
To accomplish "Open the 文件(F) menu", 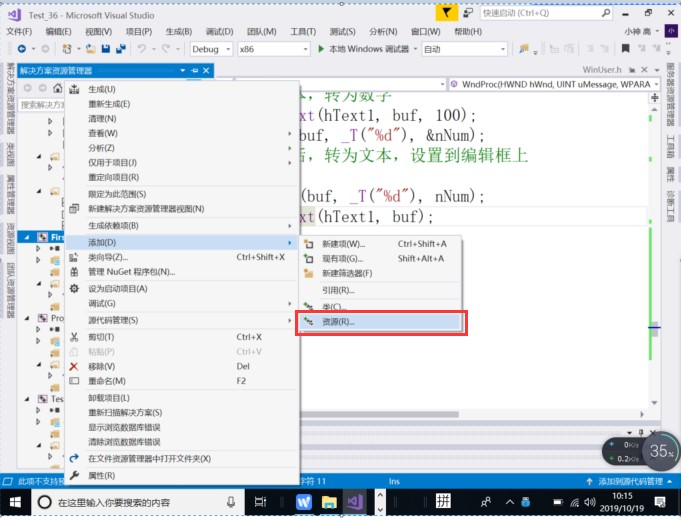I will [19, 31].
